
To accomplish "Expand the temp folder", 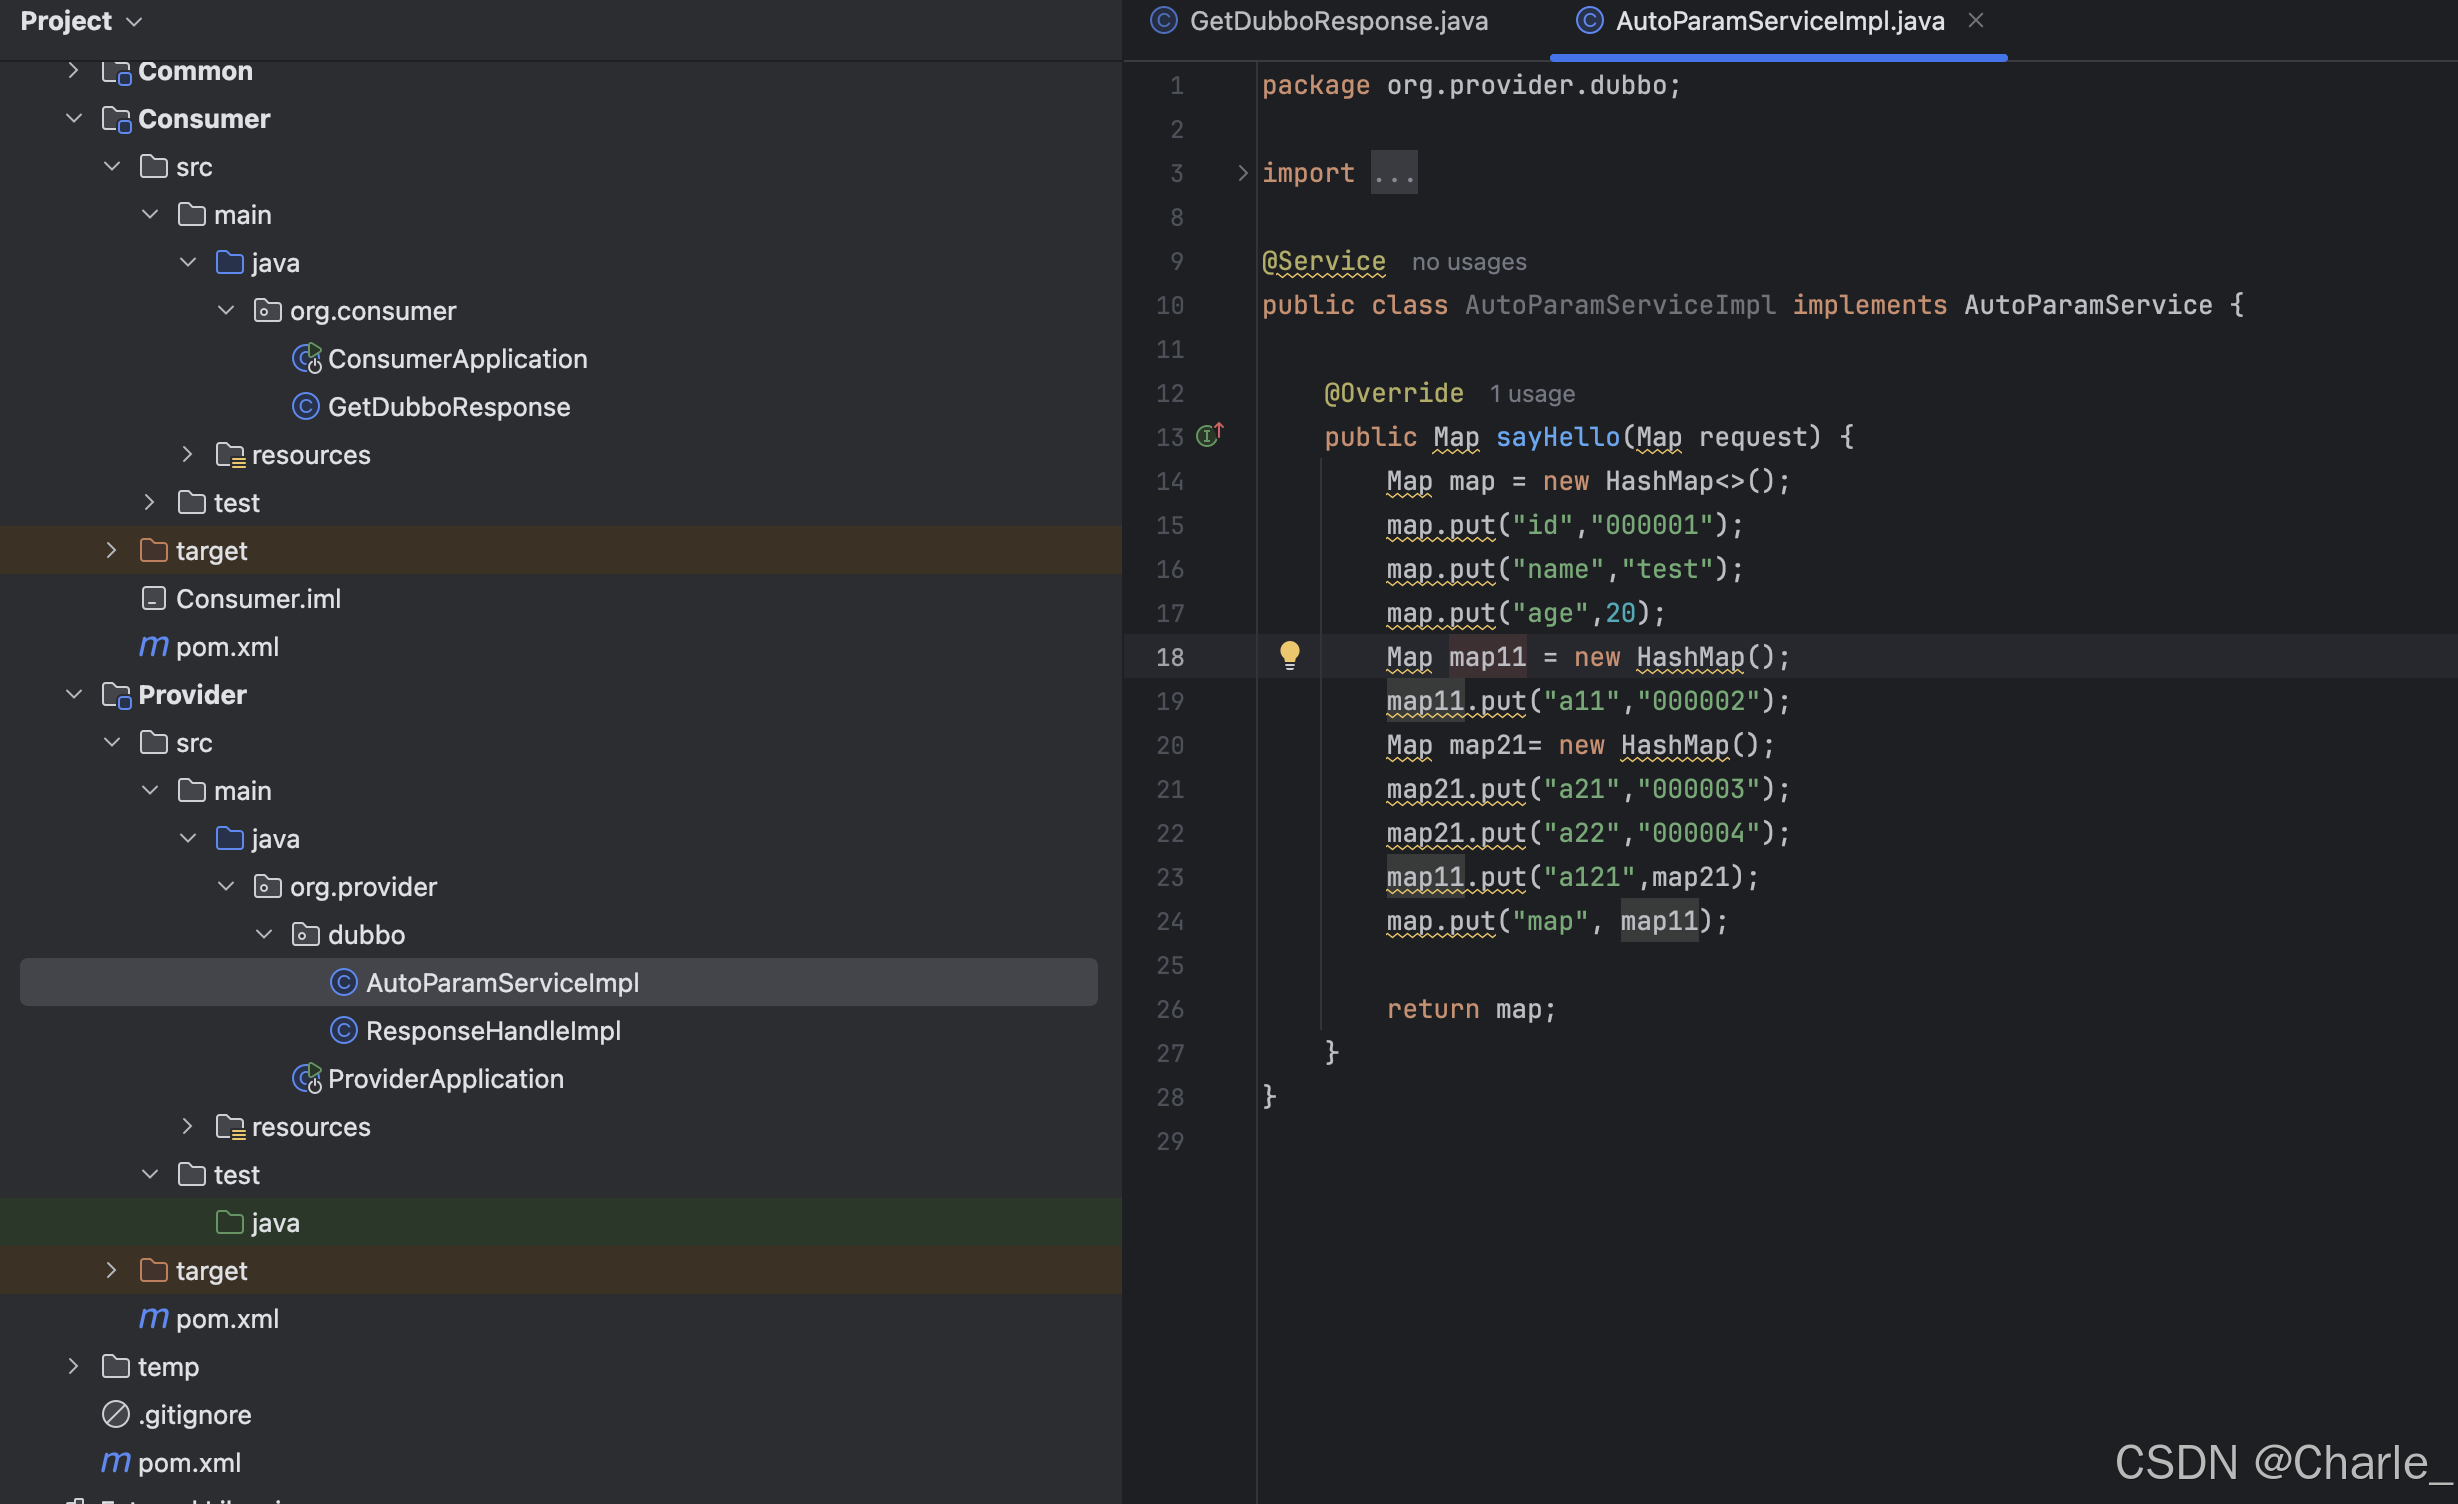I will (74, 1367).
